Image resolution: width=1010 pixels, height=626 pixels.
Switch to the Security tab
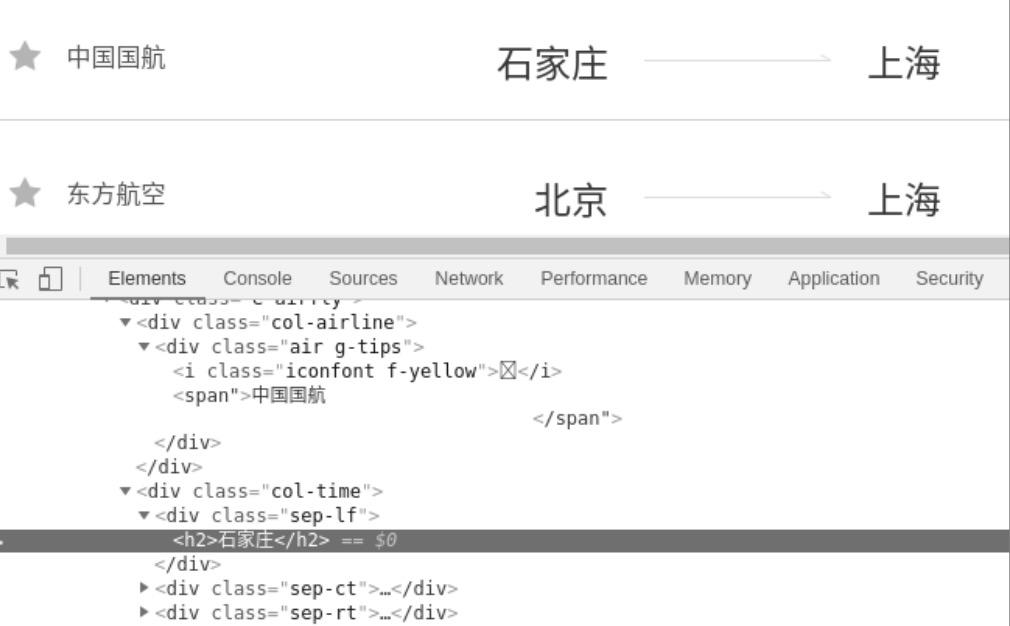948,279
